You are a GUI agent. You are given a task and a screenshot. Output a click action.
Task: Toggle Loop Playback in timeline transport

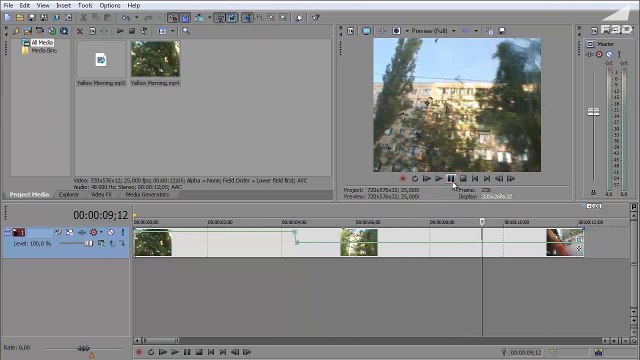pyautogui.click(x=151, y=352)
